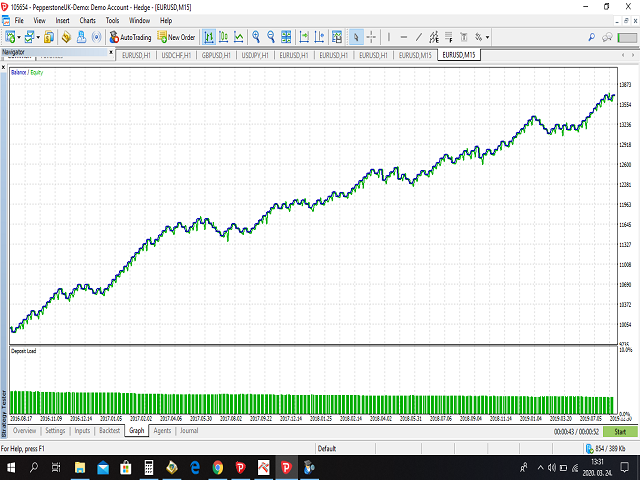Open the Charts menu
Viewport: 640px width, 480px height.
88,20
